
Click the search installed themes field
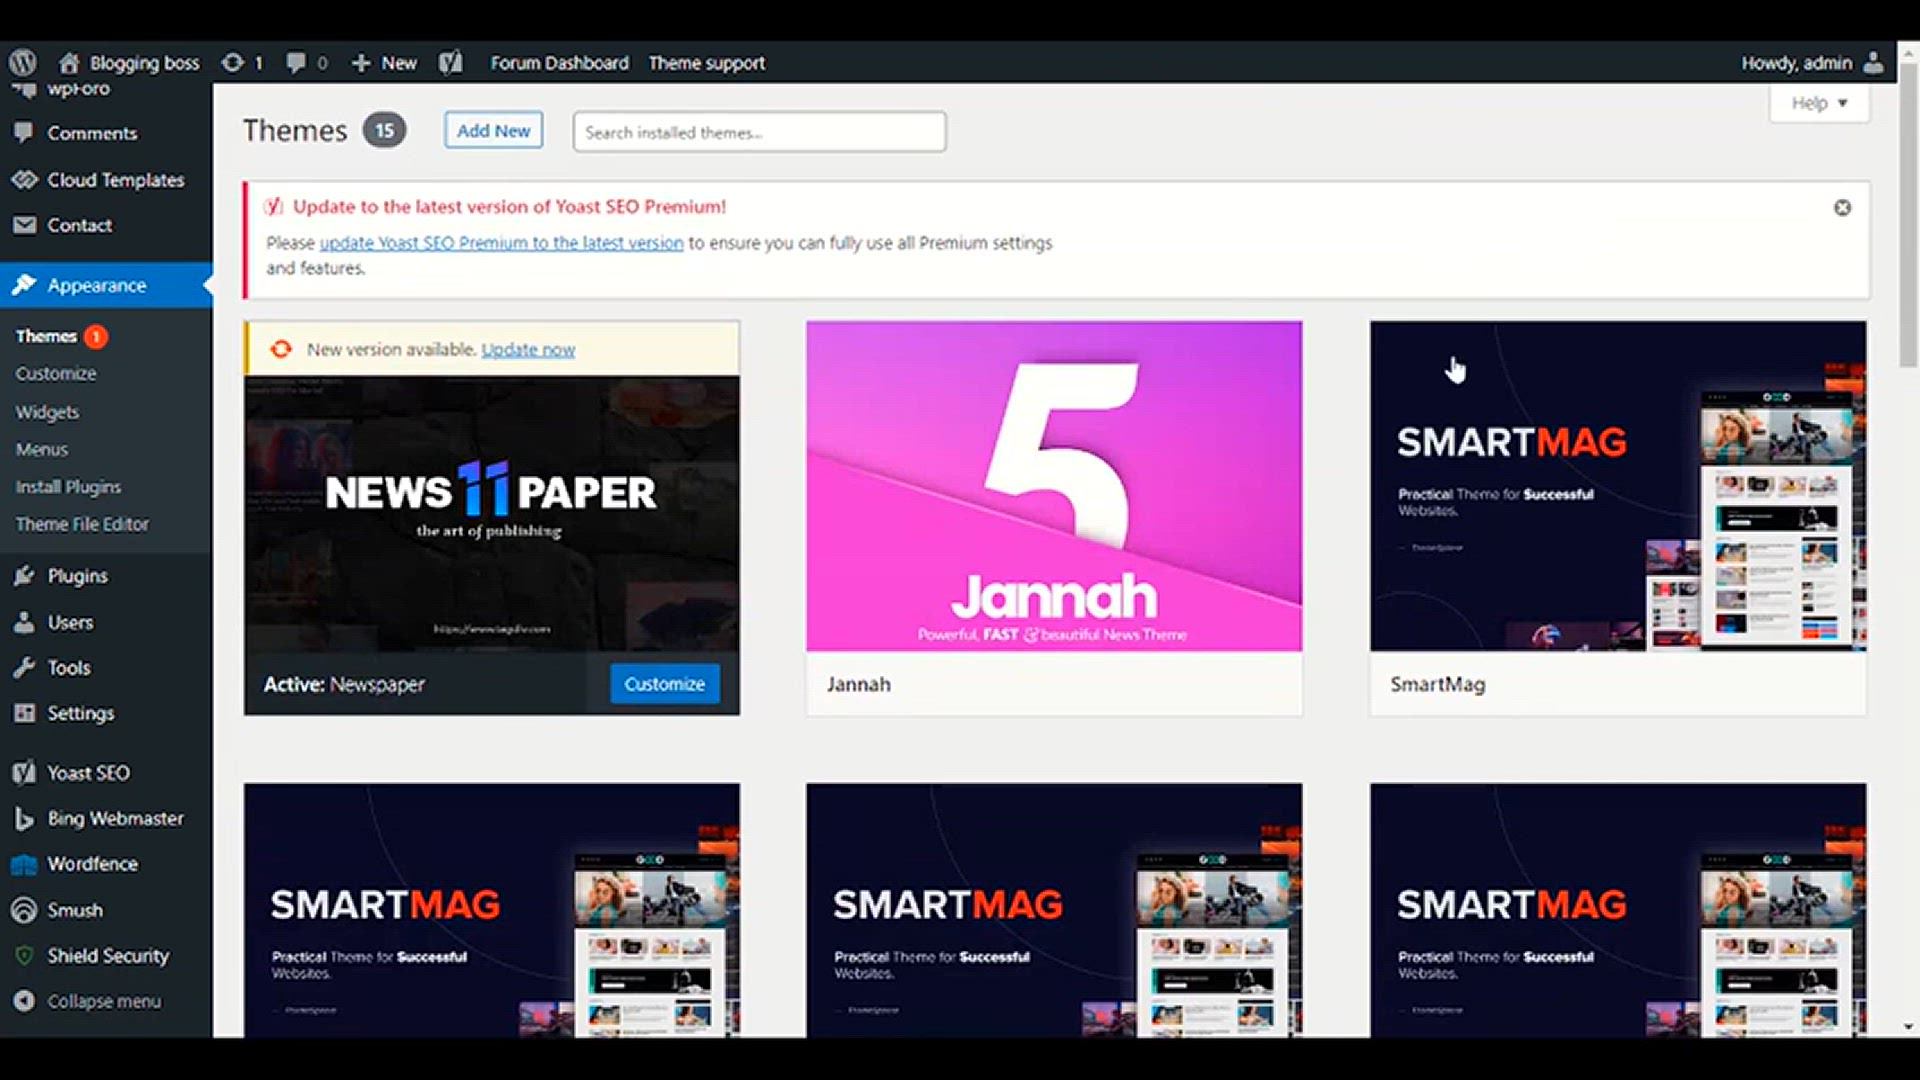[x=758, y=131]
